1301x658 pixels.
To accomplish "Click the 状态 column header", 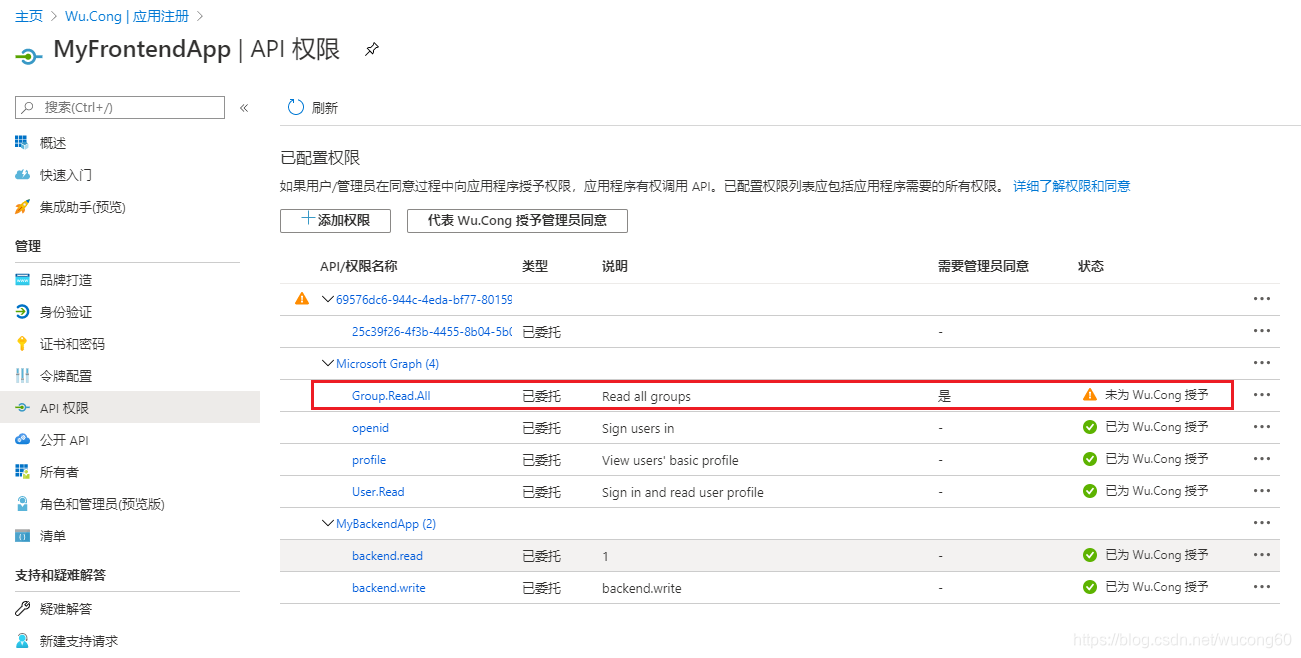I will 1091,266.
